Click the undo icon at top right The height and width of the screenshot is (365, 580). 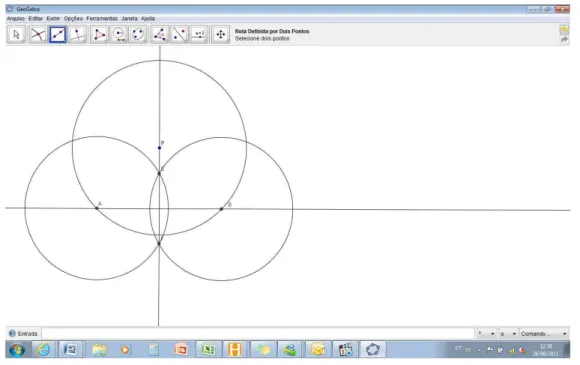[564, 29]
